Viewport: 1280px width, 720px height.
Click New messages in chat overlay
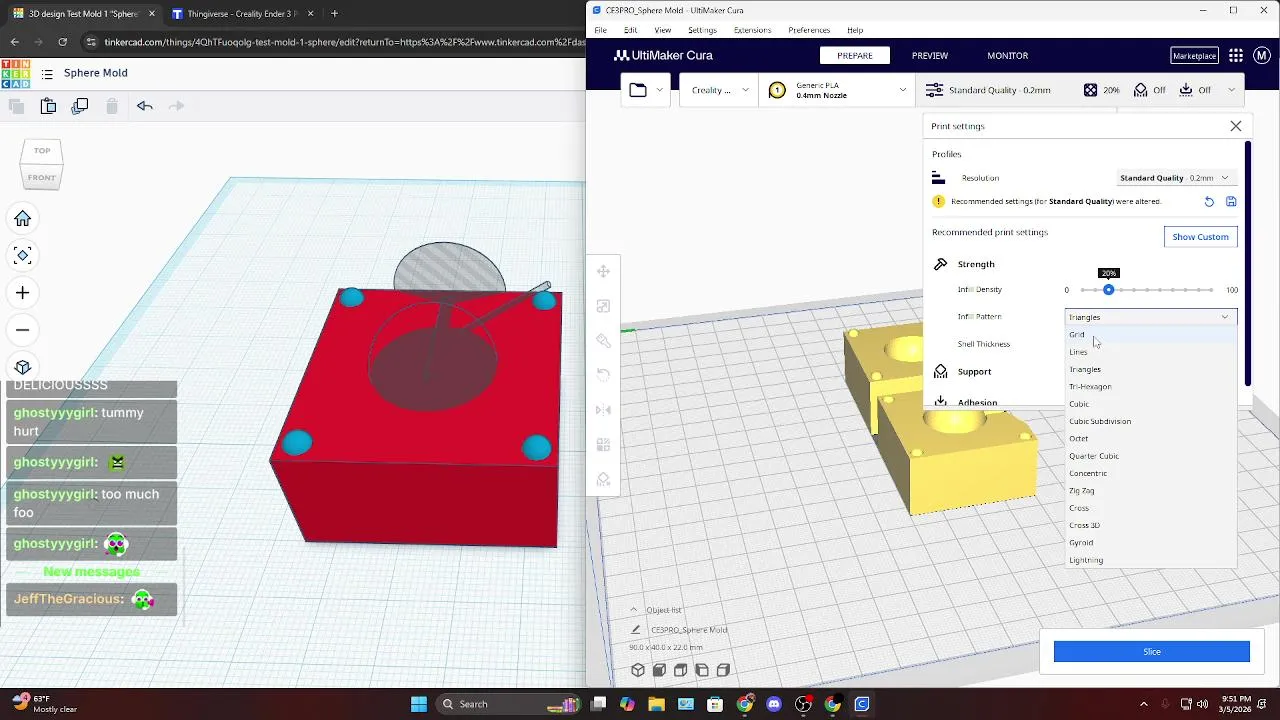pos(92,572)
